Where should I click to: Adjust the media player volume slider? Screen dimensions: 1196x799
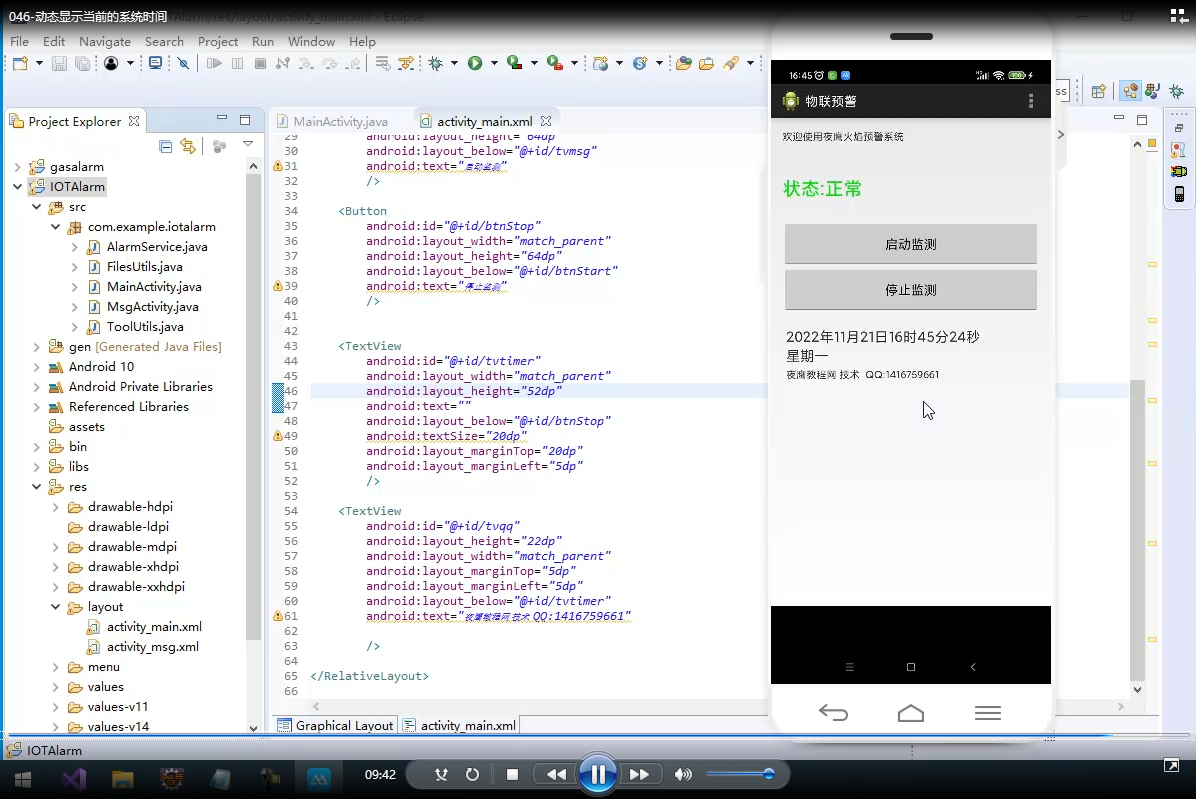click(768, 774)
